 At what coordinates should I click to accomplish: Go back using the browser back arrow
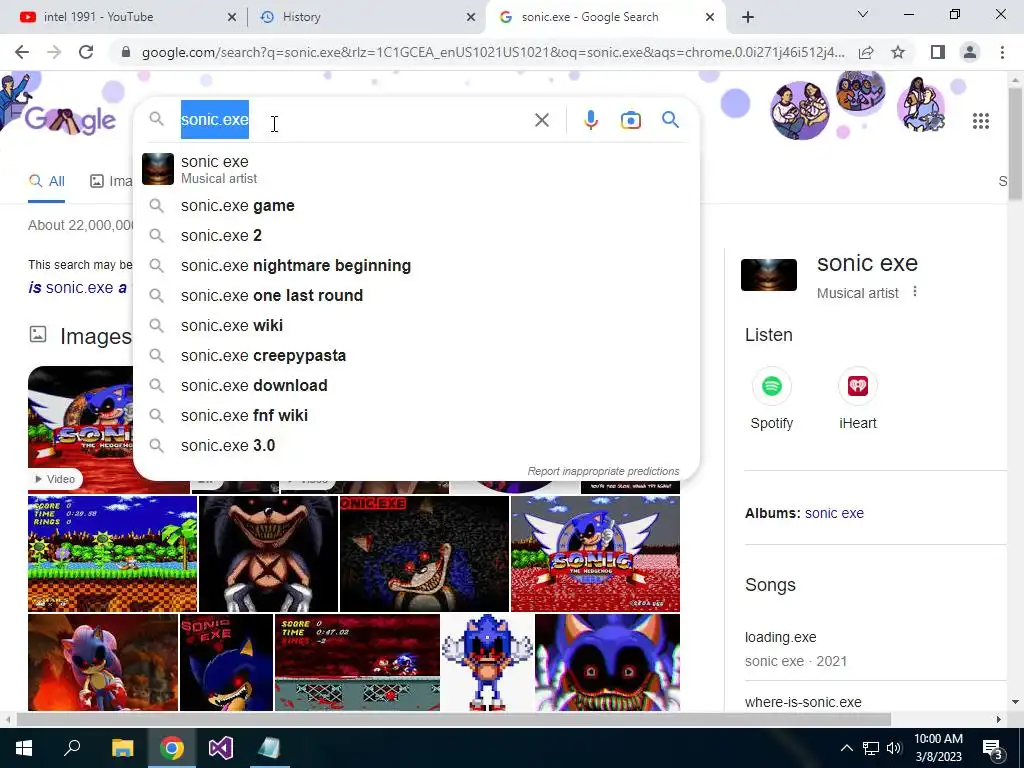[x=22, y=52]
